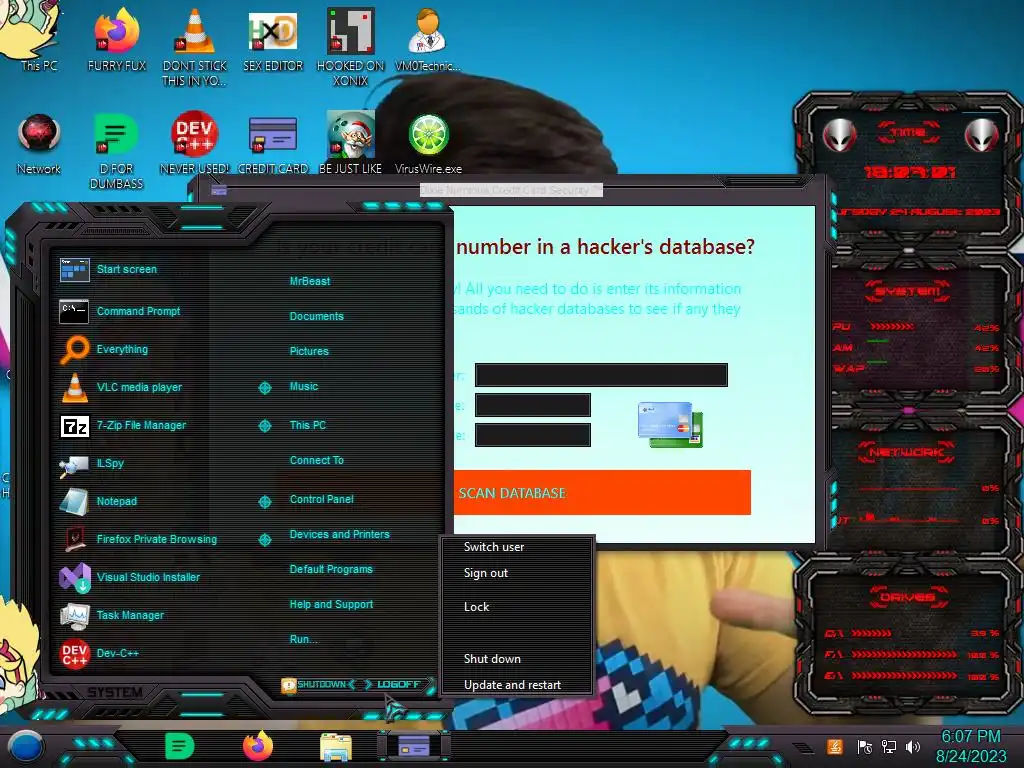Click the network tray icon

point(889,746)
